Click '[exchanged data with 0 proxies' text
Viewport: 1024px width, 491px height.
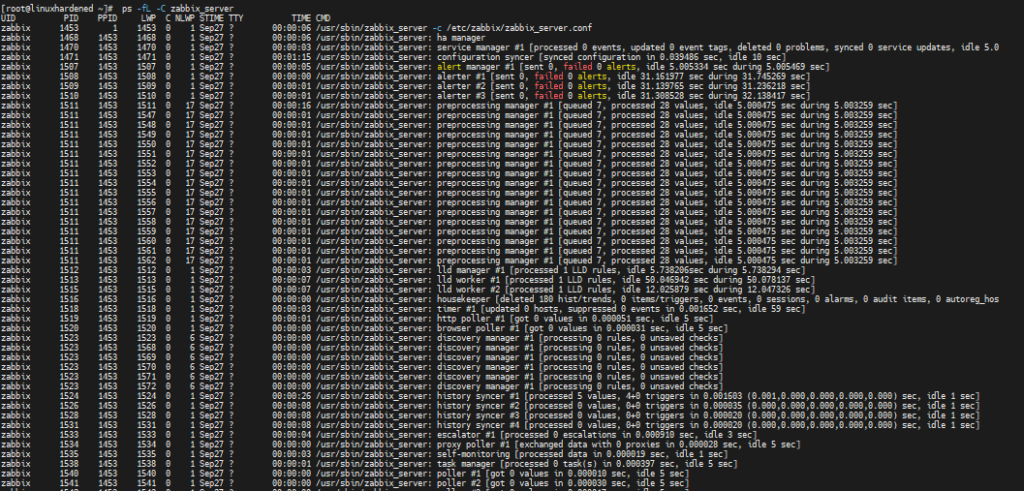click(588, 445)
